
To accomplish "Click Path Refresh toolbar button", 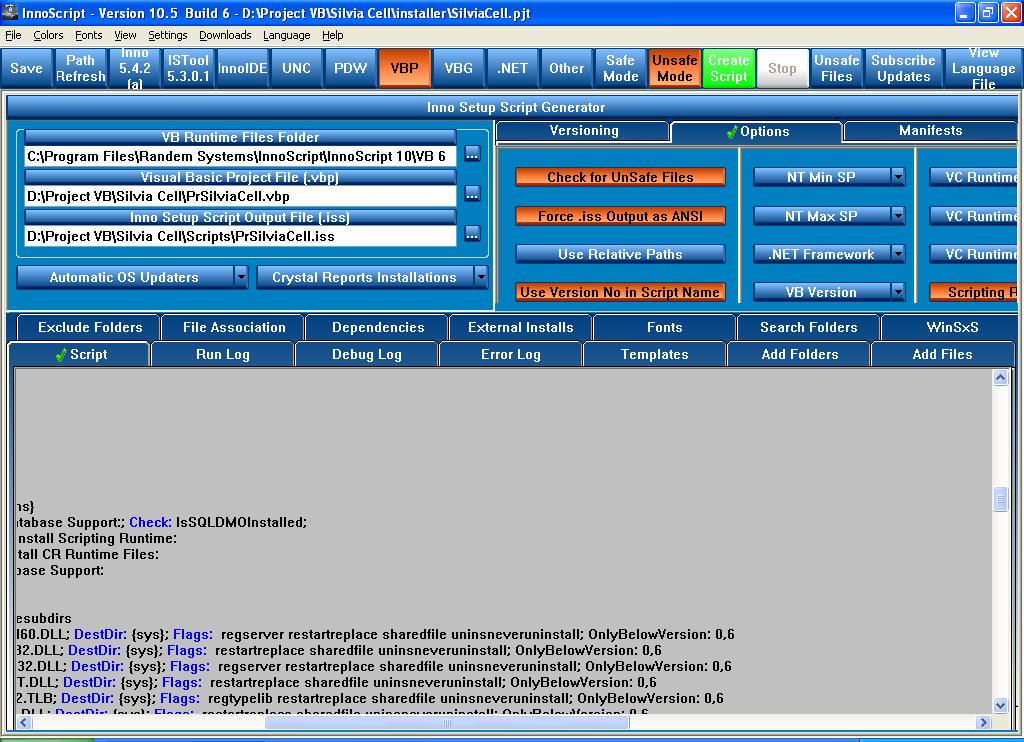I will point(80,68).
